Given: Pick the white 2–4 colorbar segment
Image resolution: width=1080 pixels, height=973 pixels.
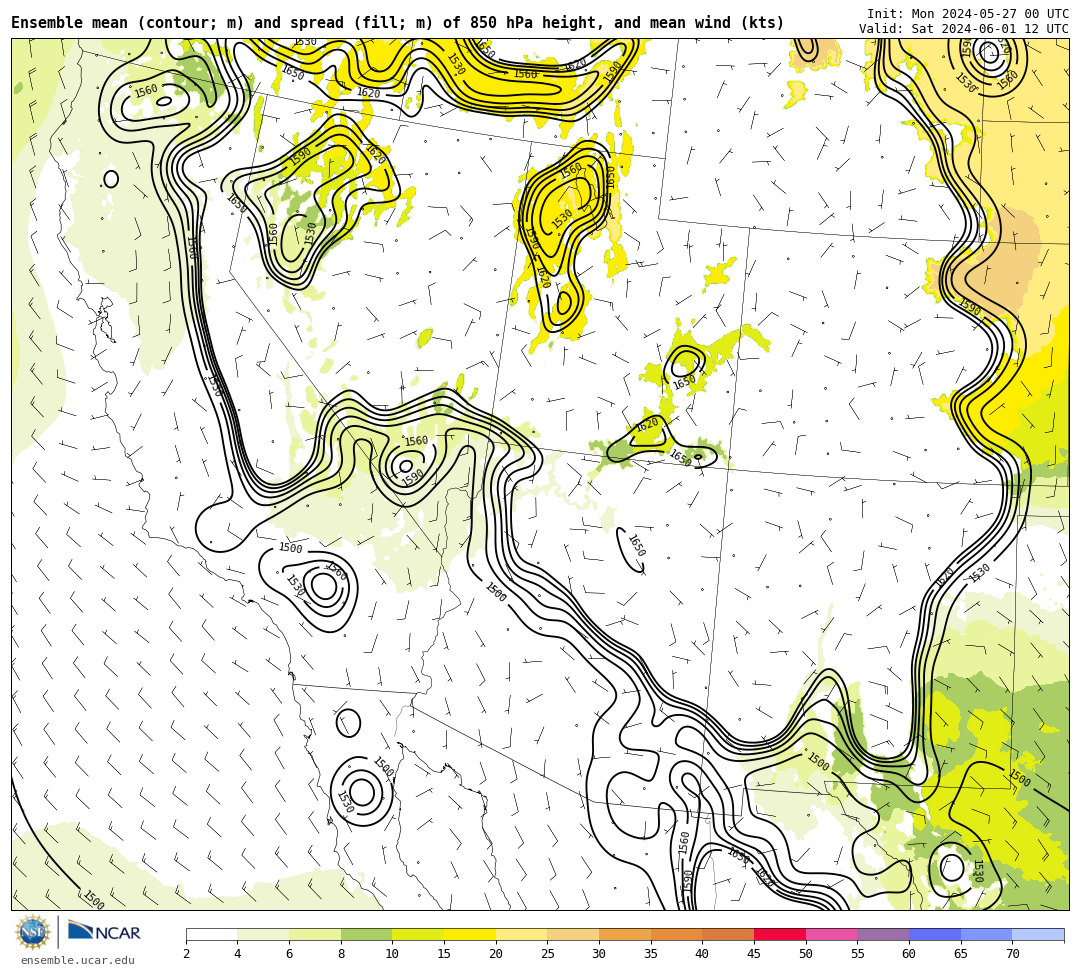Looking at the screenshot, I should (211, 934).
